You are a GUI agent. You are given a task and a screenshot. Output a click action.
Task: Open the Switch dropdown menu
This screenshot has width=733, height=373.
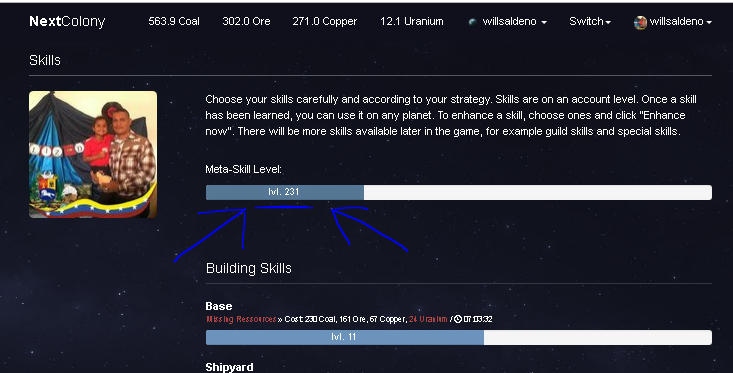click(x=590, y=22)
